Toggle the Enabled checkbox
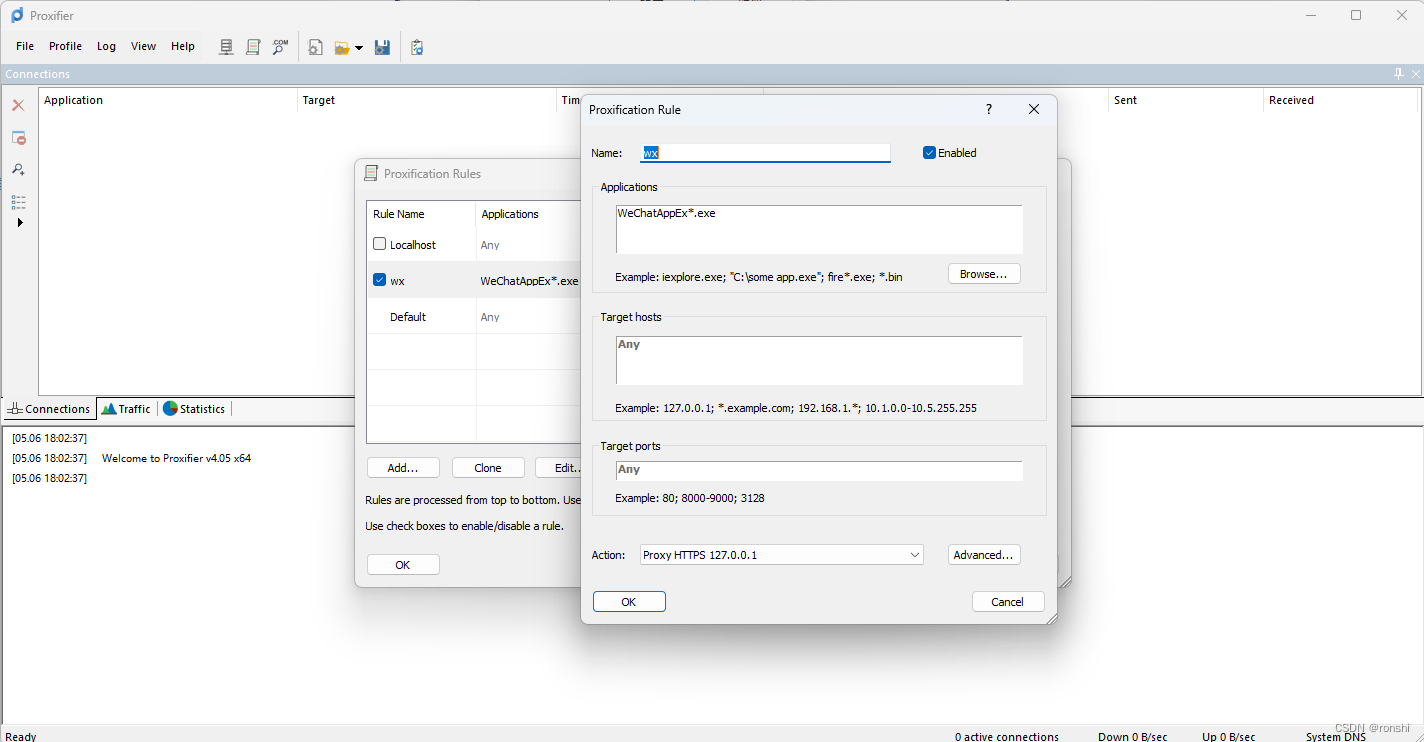The image size is (1424, 742). pyautogui.click(x=929, y=153)
